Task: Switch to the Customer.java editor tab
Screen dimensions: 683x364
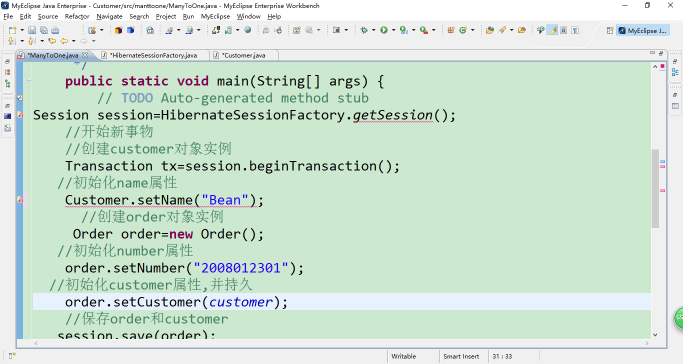Action: (x=243, y=55)
